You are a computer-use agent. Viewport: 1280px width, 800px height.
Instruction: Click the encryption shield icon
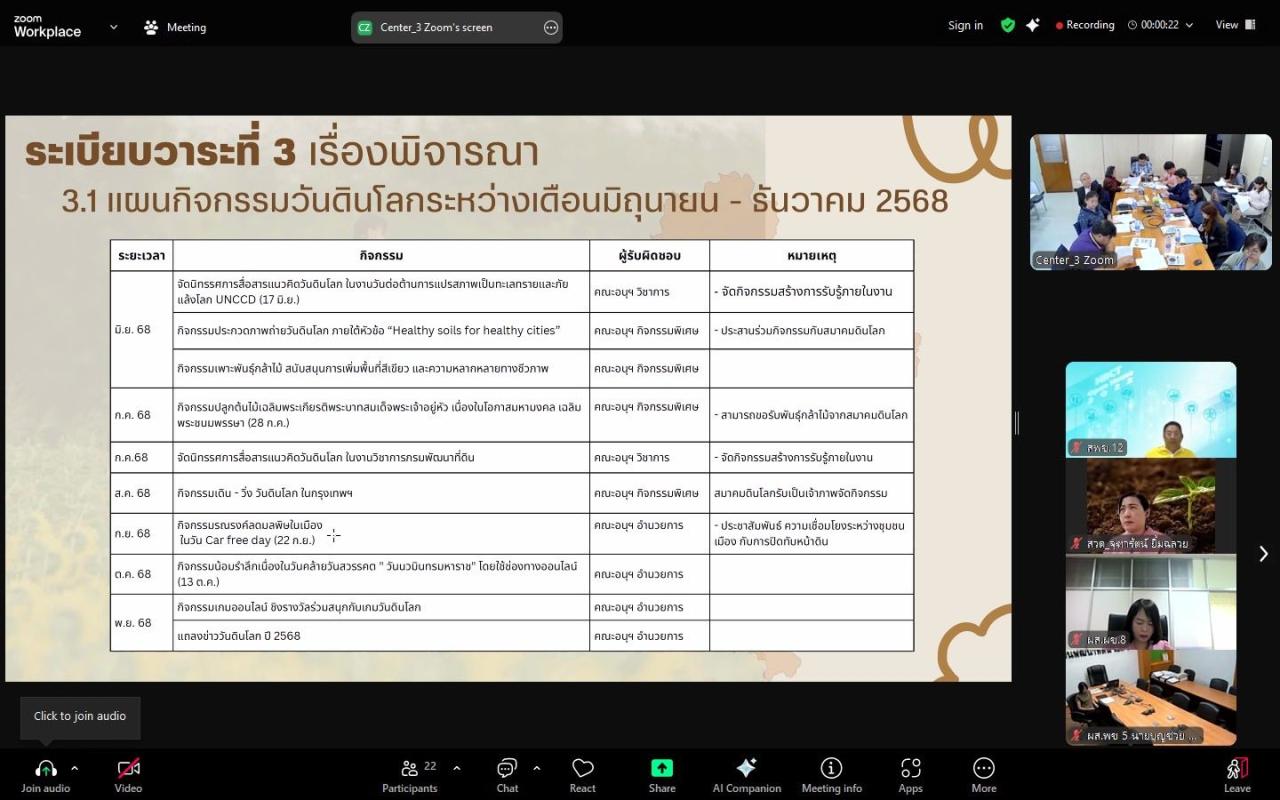(x=1008, y=24)
